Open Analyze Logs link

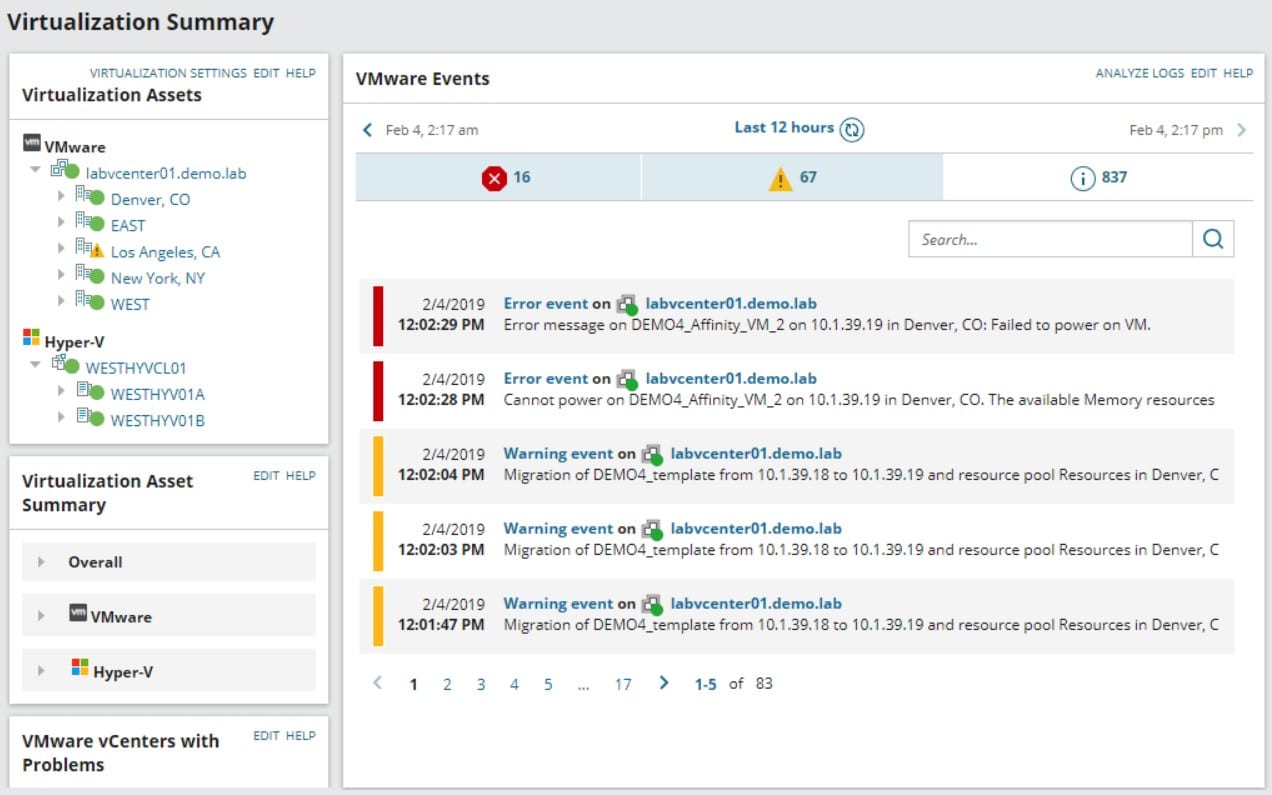1140,73
